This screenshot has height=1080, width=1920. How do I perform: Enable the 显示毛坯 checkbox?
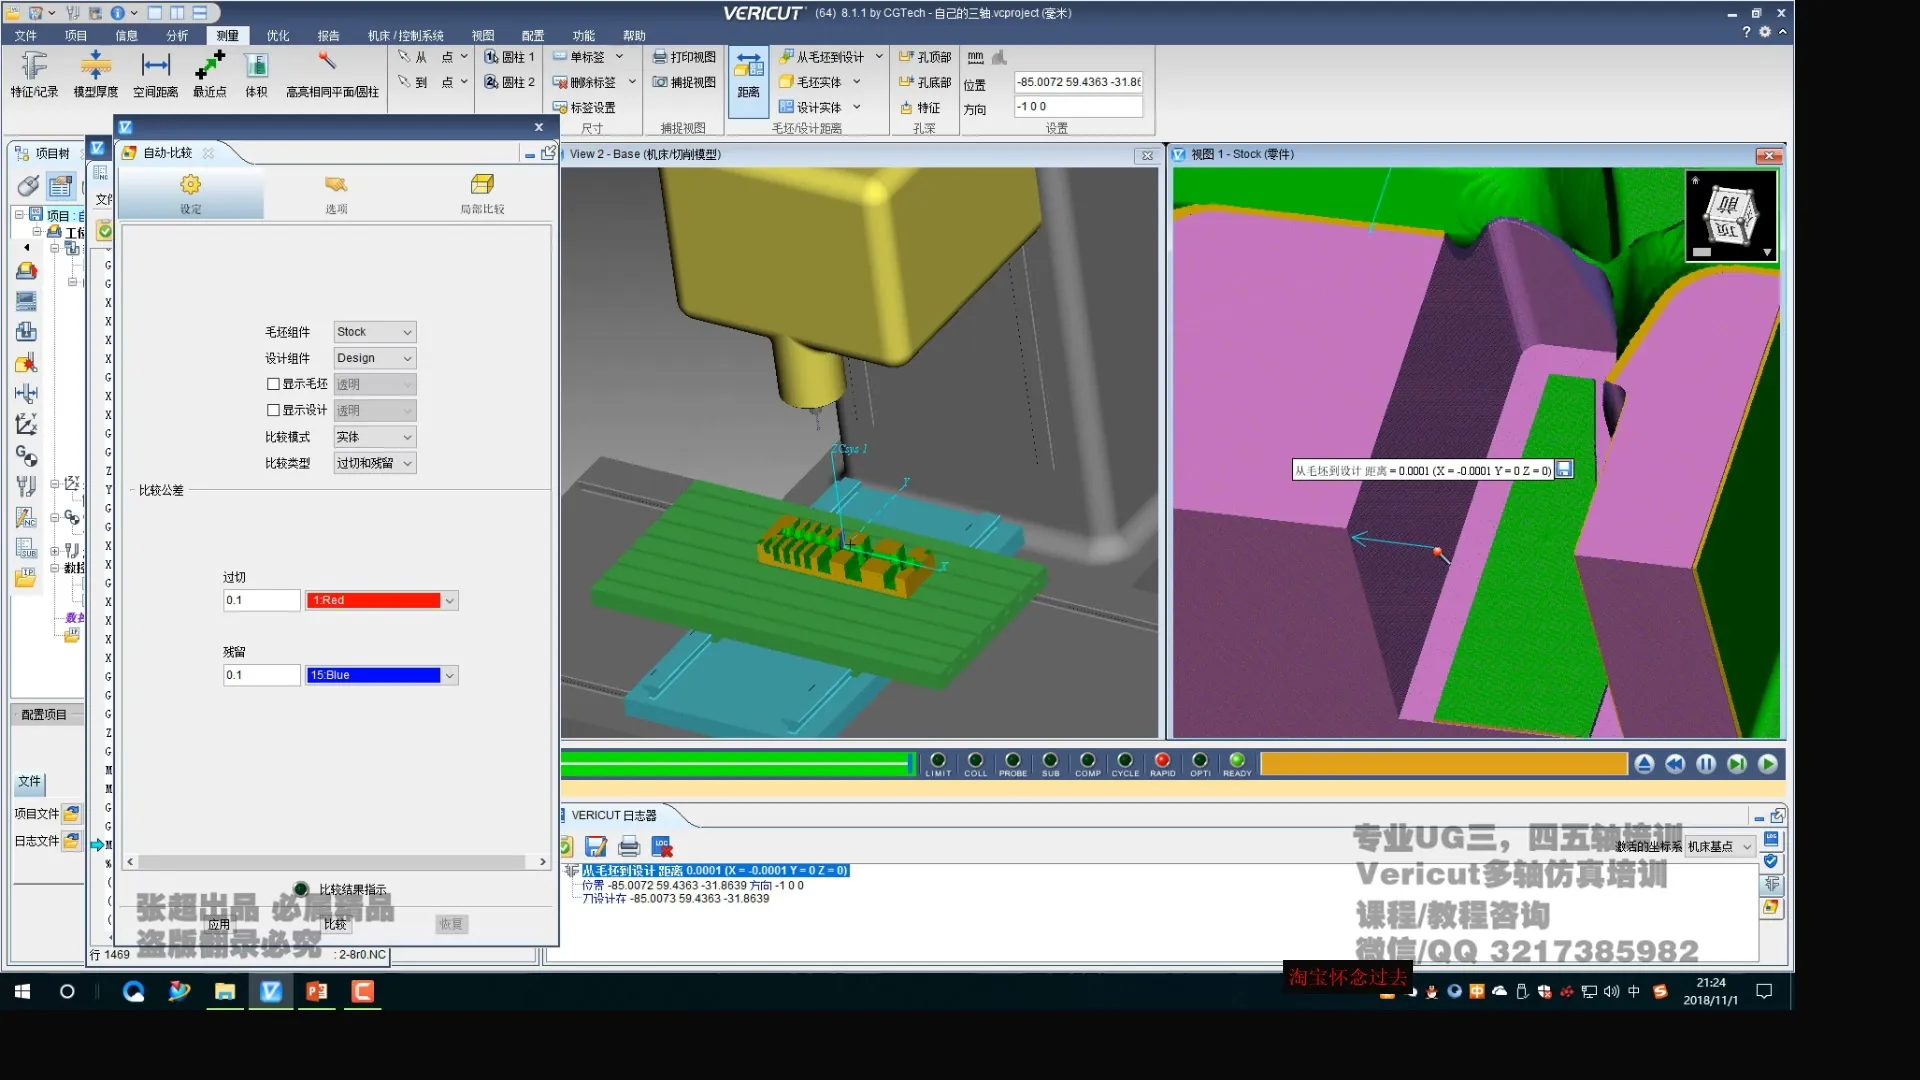[x=273, y=384]
